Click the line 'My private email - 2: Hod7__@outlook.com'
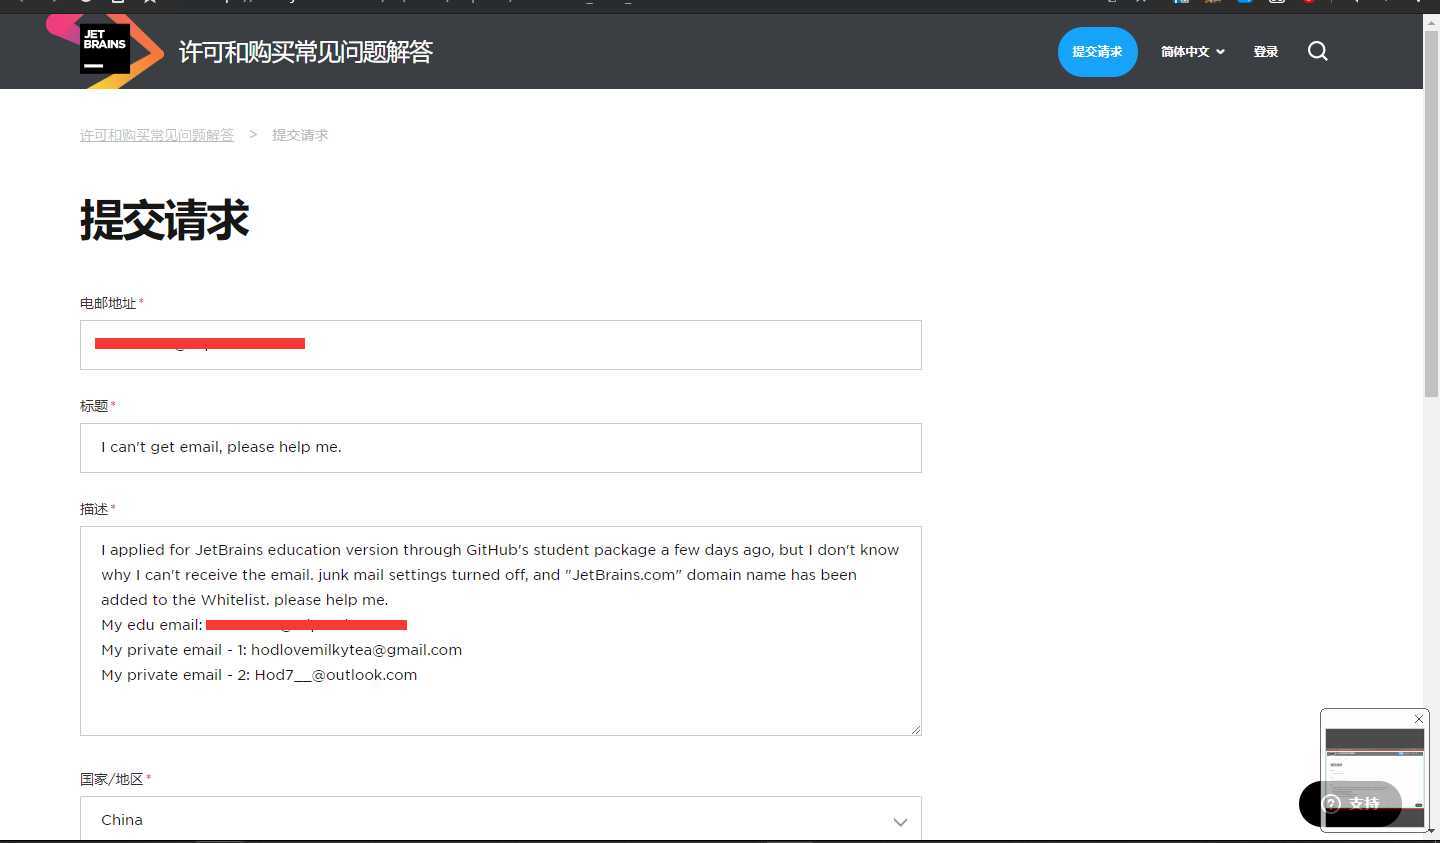 (259, 675)
